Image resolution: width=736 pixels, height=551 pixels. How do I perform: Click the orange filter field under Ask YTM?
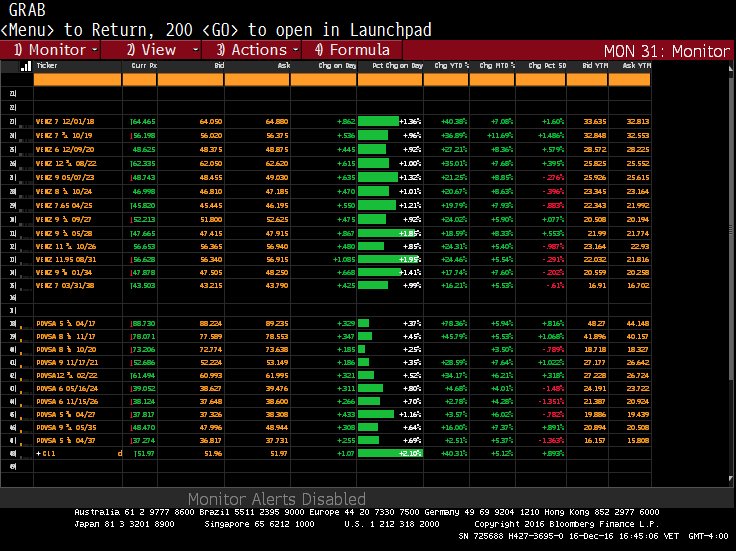pos(629,80)
